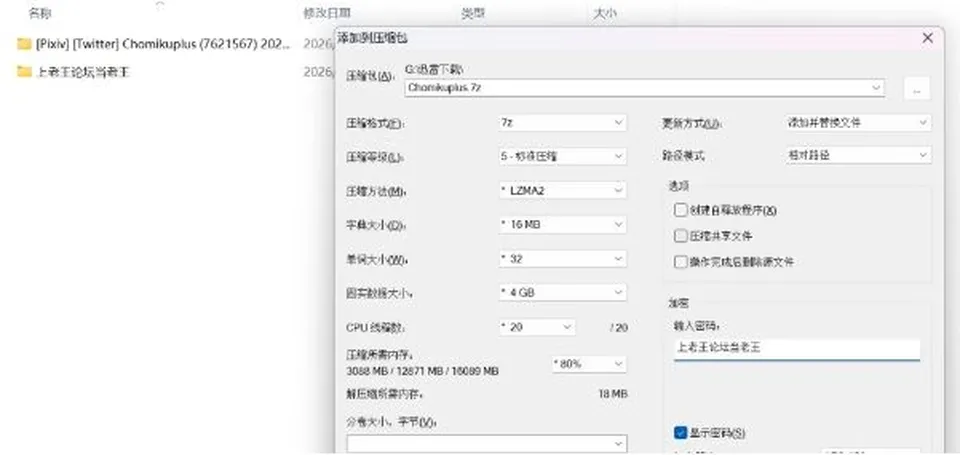Open the 路径模式 dropdown showing 相对路径
Image resolution: width=960 pixels, height=455 pixels.
pyautogui.click(x=858, y=156)
